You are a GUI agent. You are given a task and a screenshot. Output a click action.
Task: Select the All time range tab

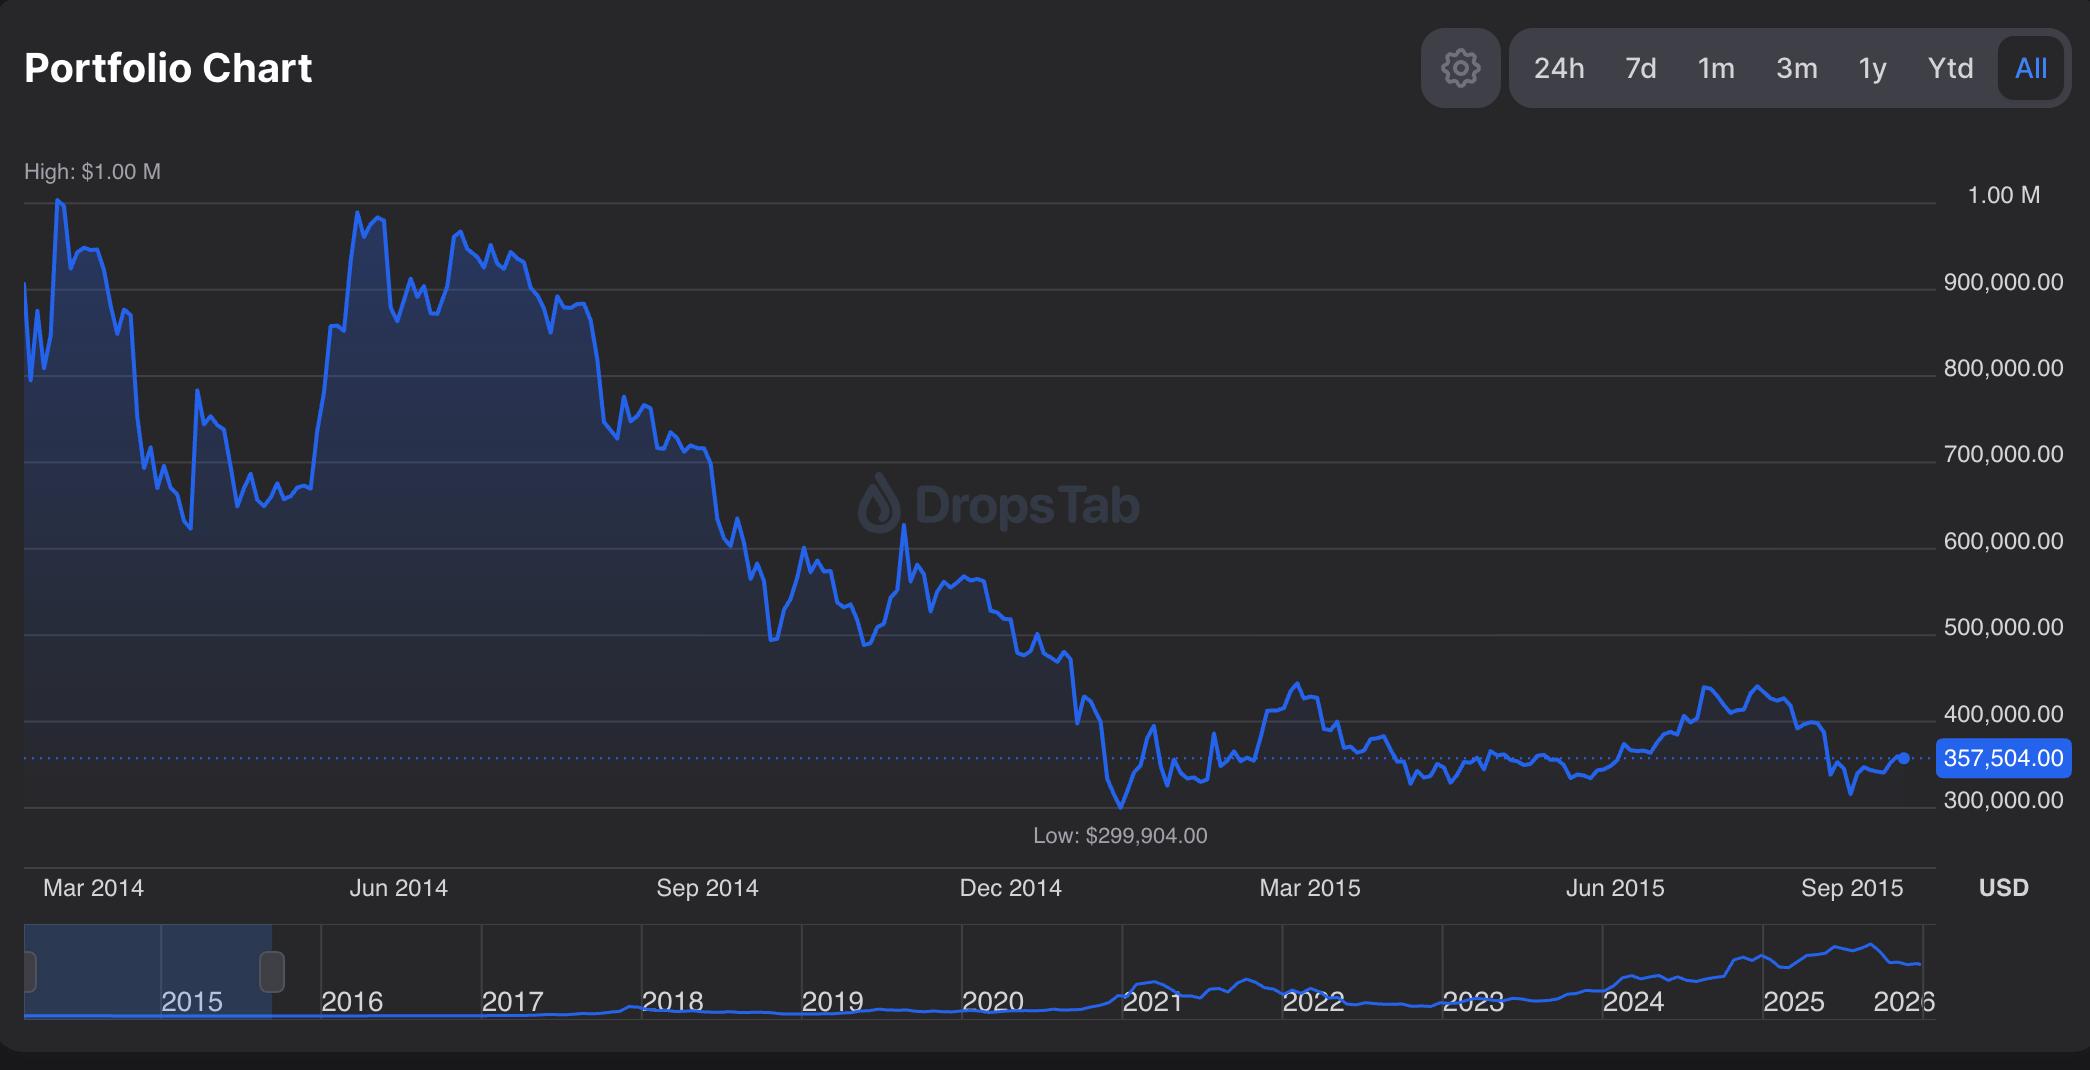tap(2031, 68)
